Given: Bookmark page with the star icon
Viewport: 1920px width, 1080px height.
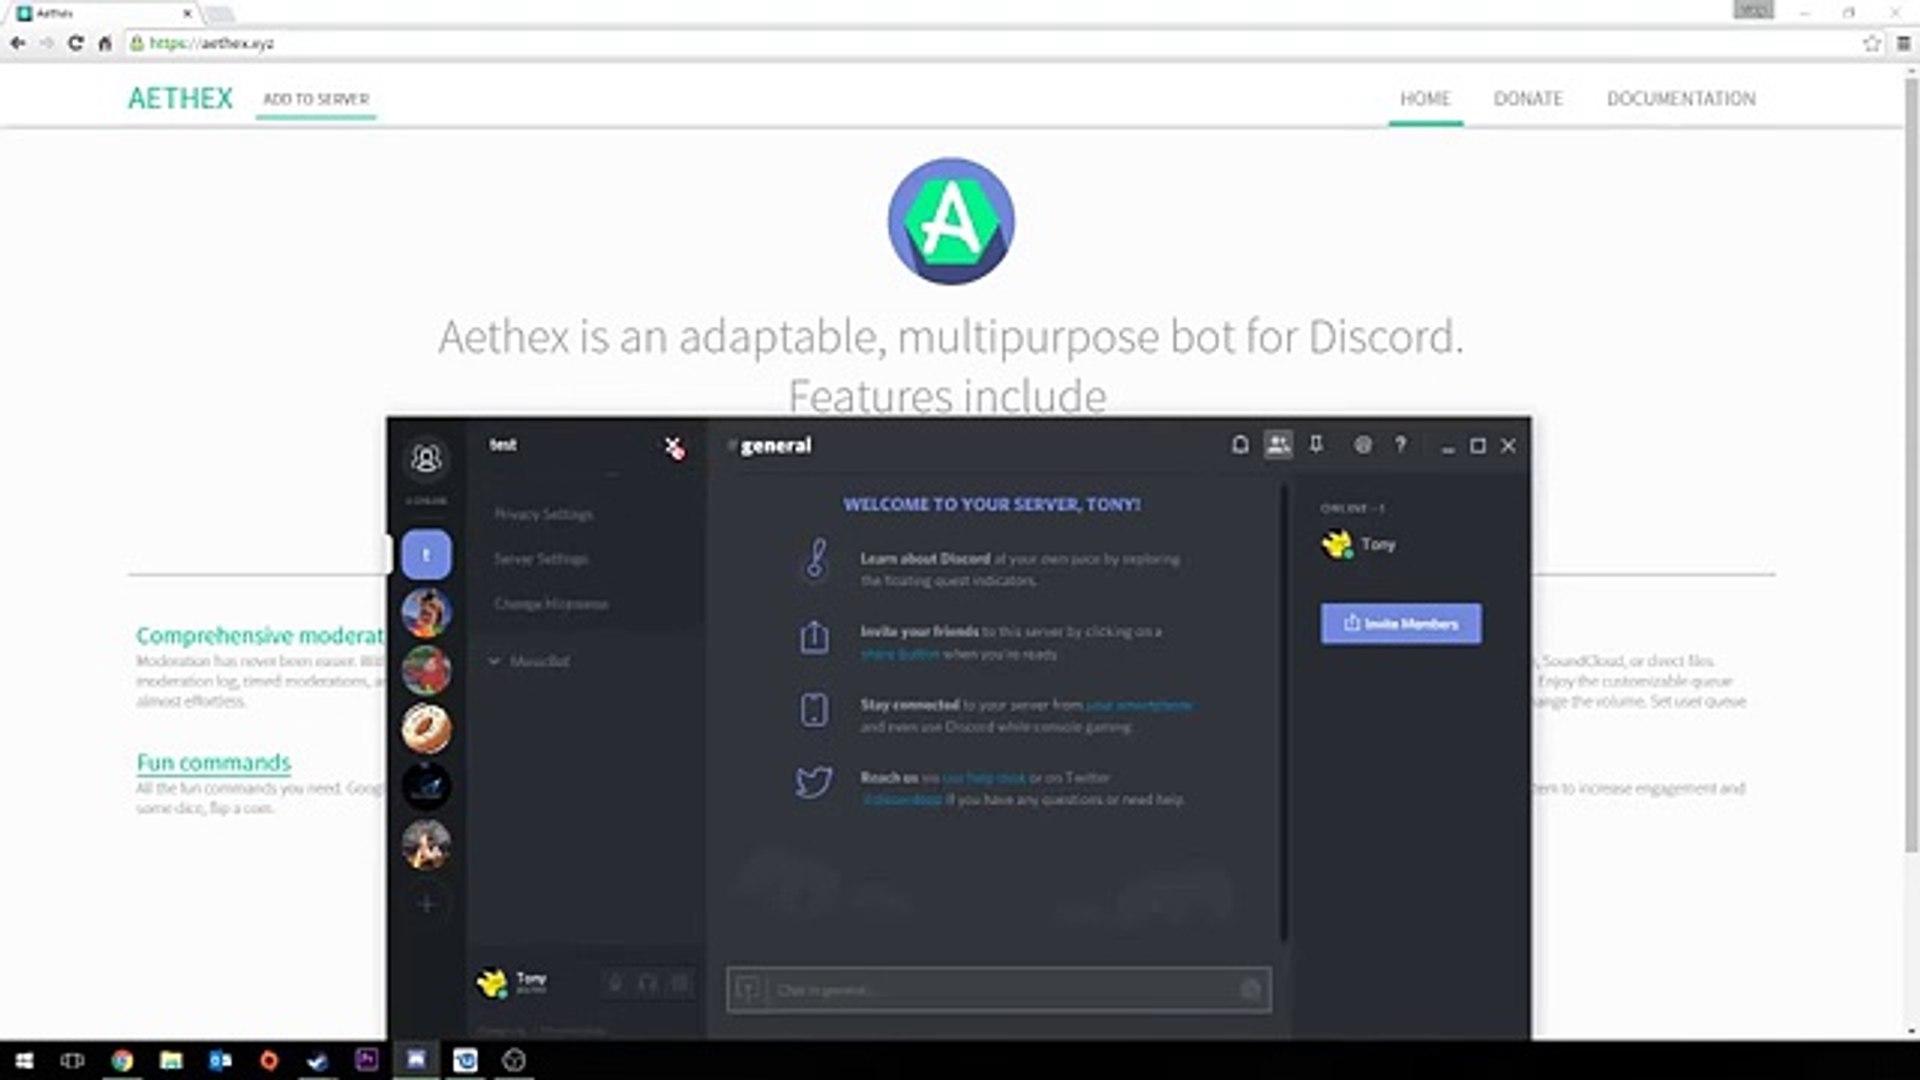Looking at the screenshot, I should pos(1872,43).
